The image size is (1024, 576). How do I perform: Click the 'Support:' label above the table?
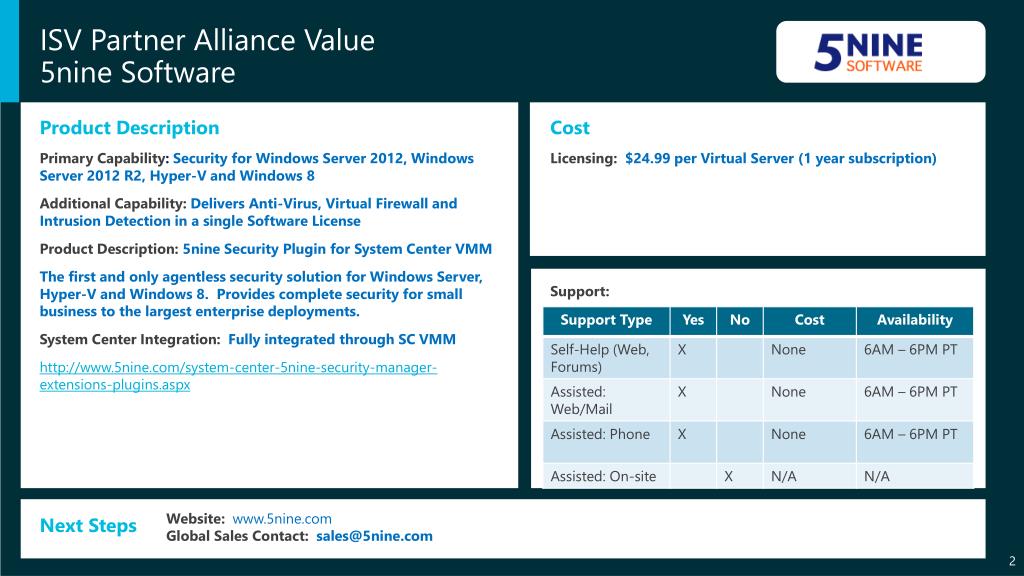point(579,291)
